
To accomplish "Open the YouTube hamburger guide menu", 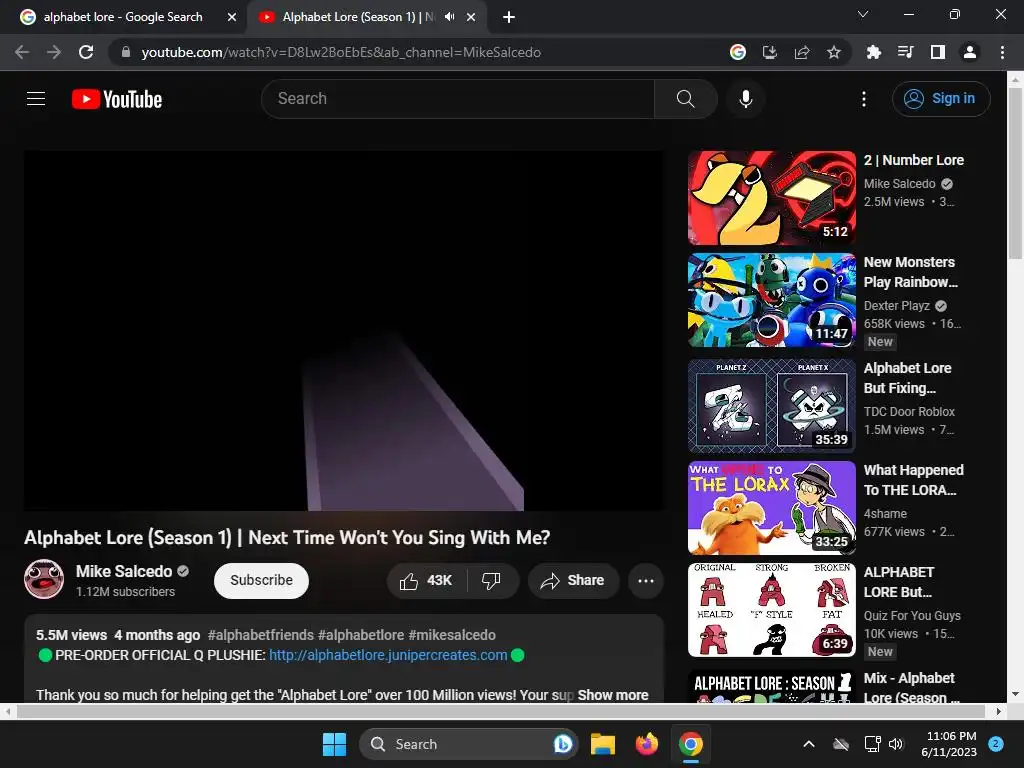I will [x=36, y=99].
